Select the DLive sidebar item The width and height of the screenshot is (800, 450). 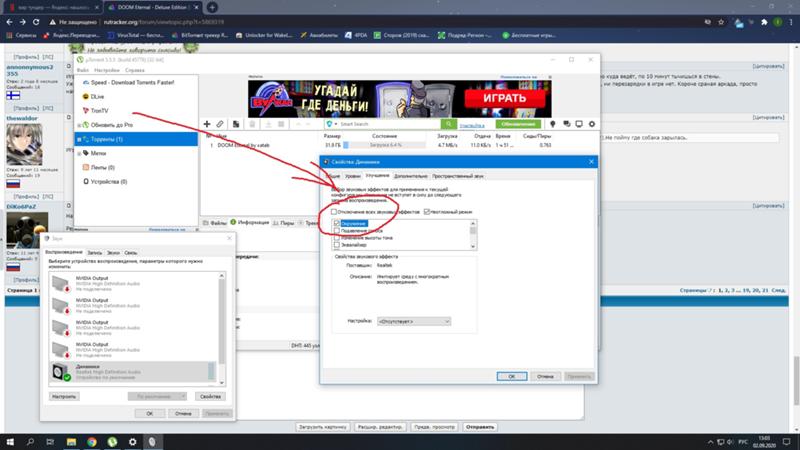click(x=97, y=96)
